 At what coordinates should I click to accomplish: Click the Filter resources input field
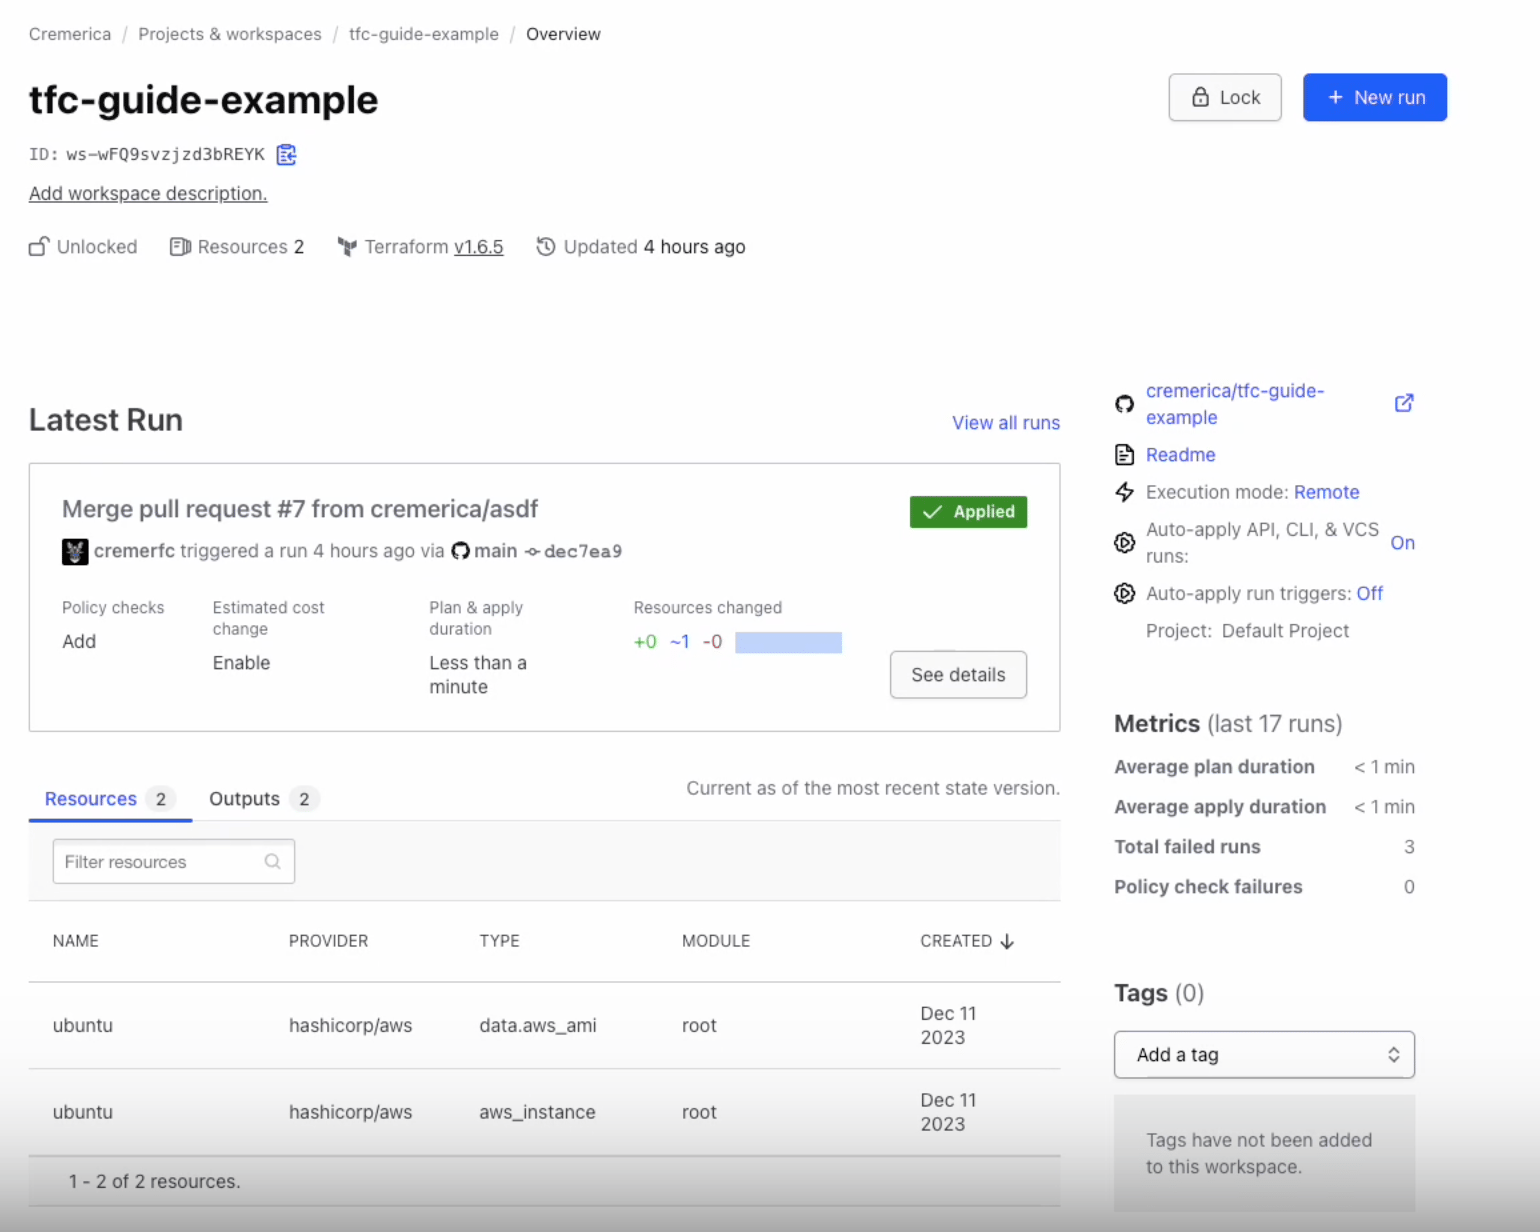174,862
